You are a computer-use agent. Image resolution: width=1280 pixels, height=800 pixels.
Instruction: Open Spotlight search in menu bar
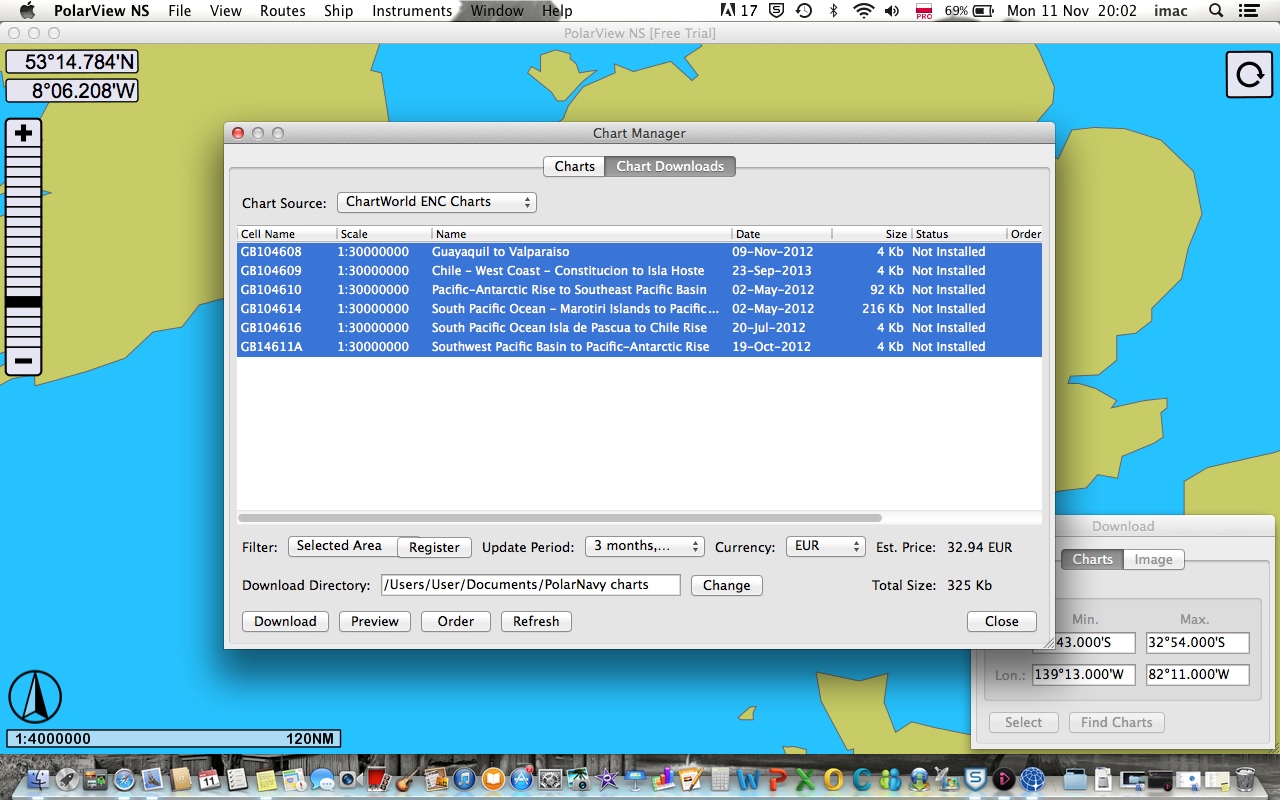point(1216,11)
